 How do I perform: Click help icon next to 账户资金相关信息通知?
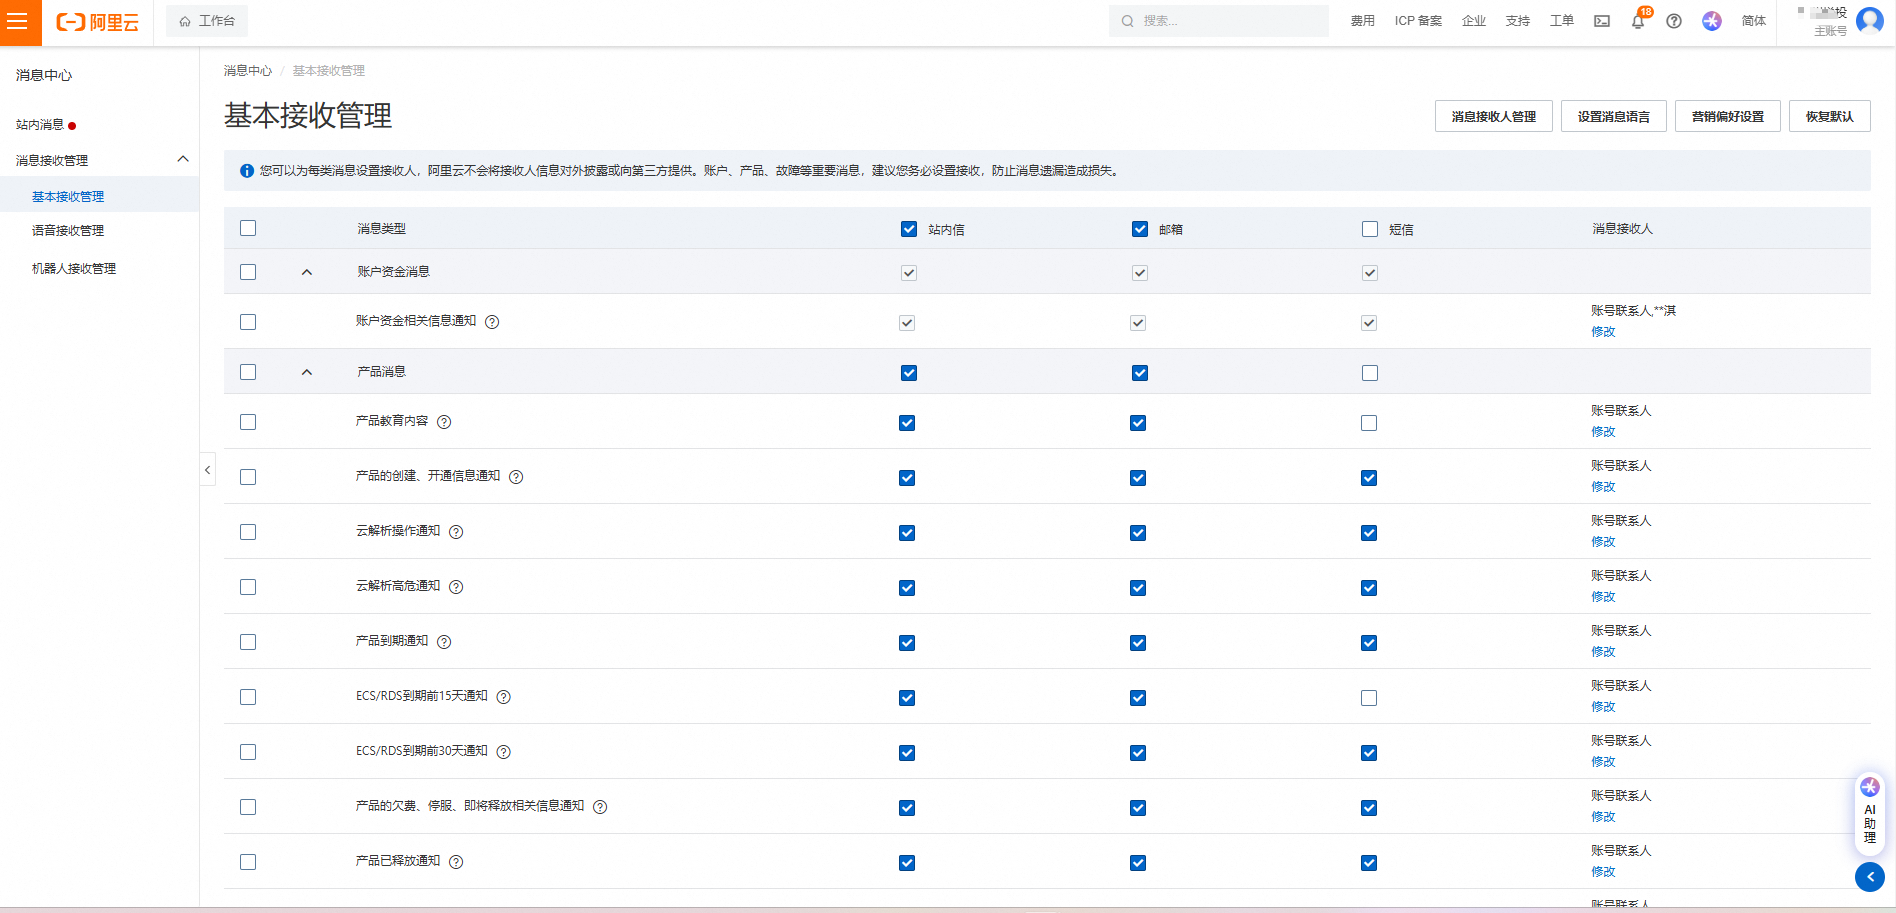coord(492,322)
